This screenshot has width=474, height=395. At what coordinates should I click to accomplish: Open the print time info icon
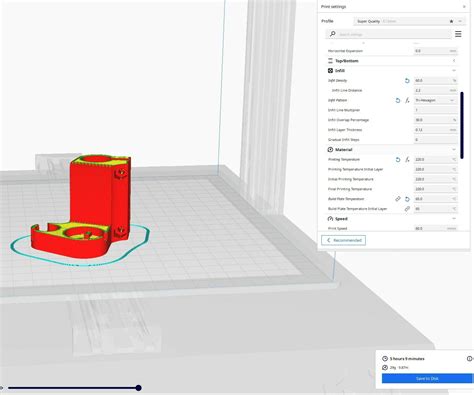click(469, 359)
